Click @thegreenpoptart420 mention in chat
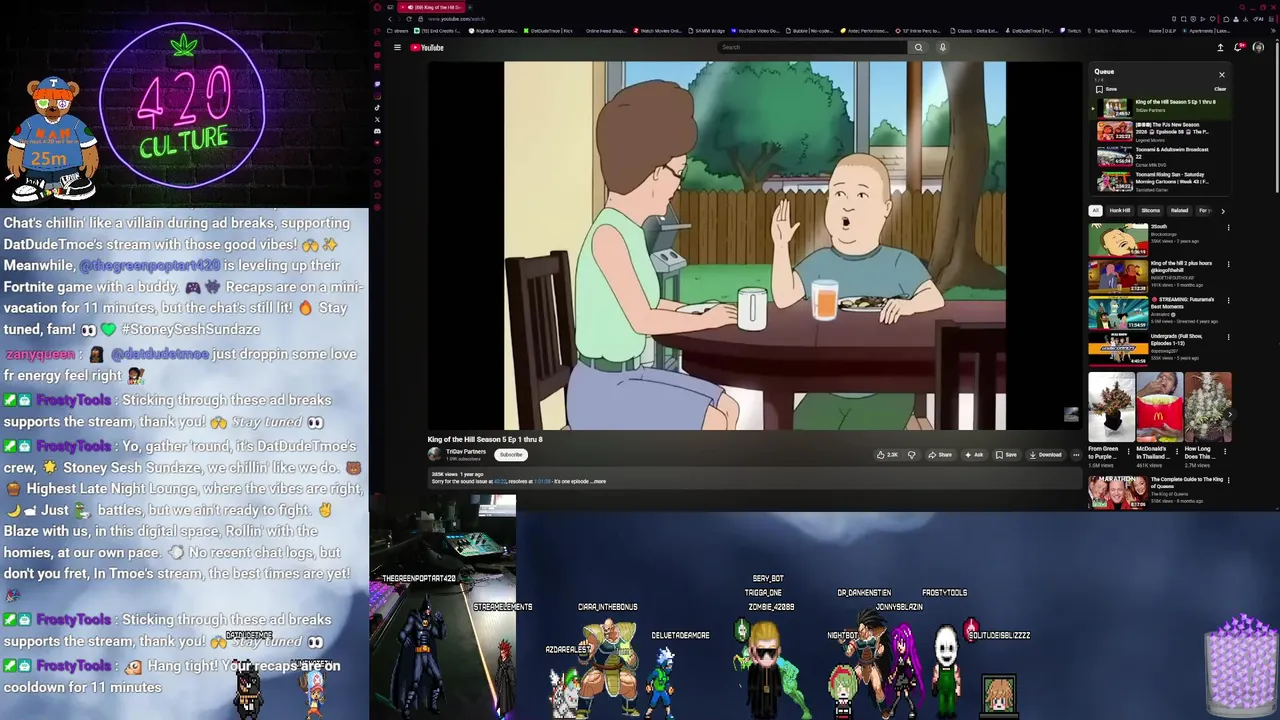This screenshot has height=720, width=1280. [149, 265]
